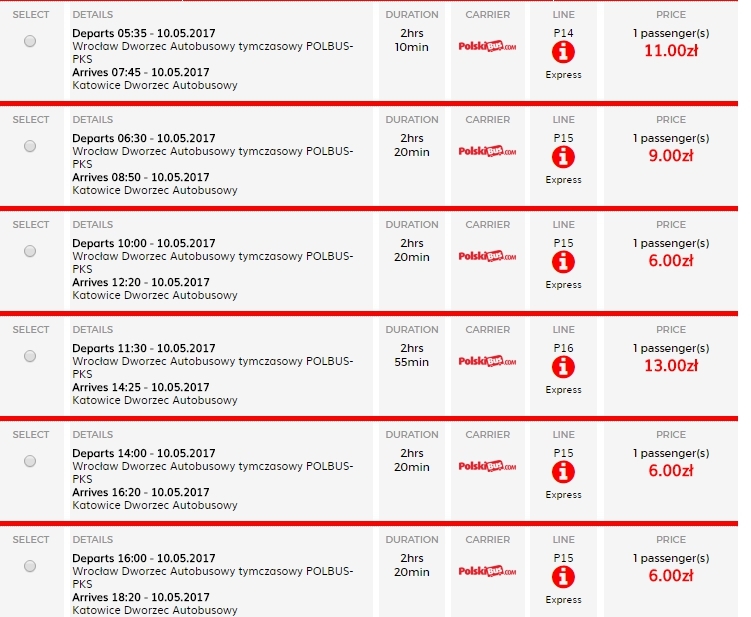Click Departs 10:00 trip details text

coord(144,243)
